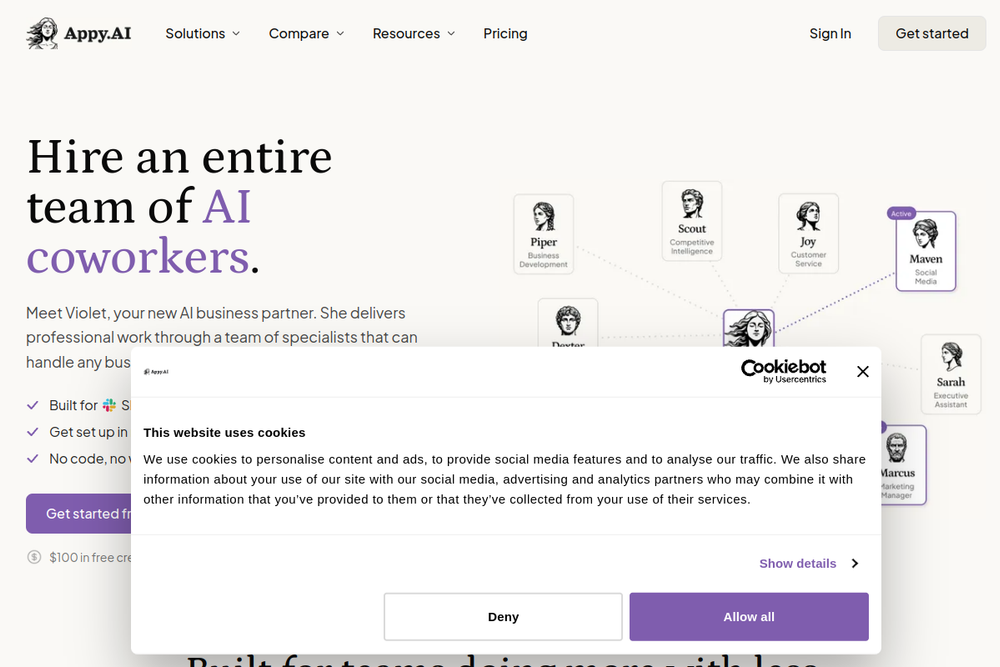
Task: Click the Sign In link
Action: tap(830, 33)
